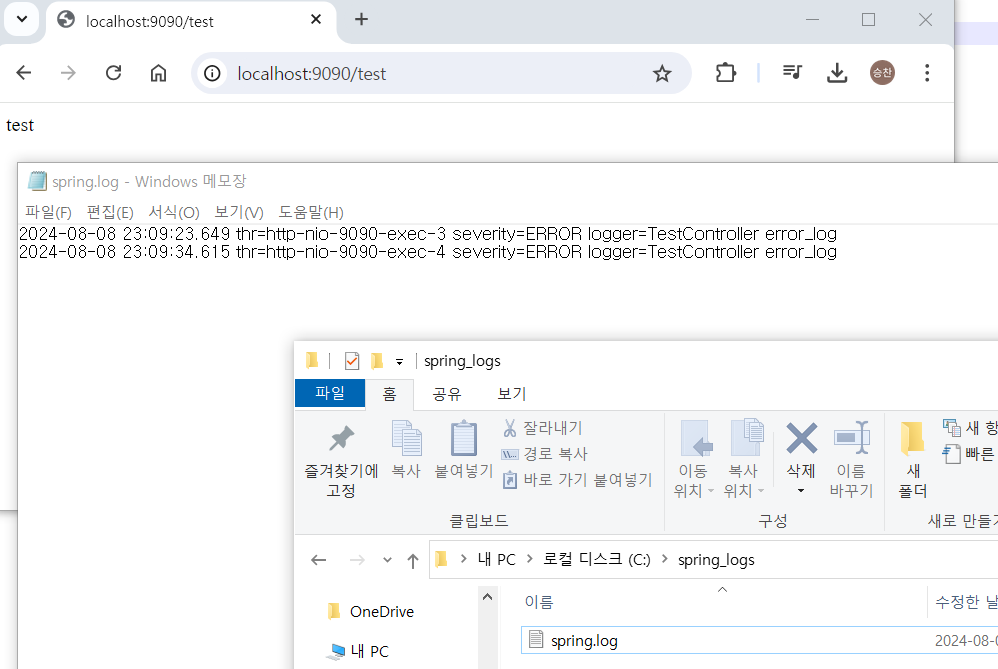
Task: Open the Chrome extensions puzzle icon
Action: pyautogui.click(x=725, y=73)
